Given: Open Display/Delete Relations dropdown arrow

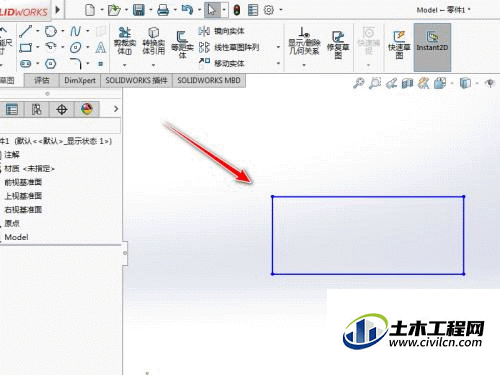Looking at the screenshot, I should point(304,65).
